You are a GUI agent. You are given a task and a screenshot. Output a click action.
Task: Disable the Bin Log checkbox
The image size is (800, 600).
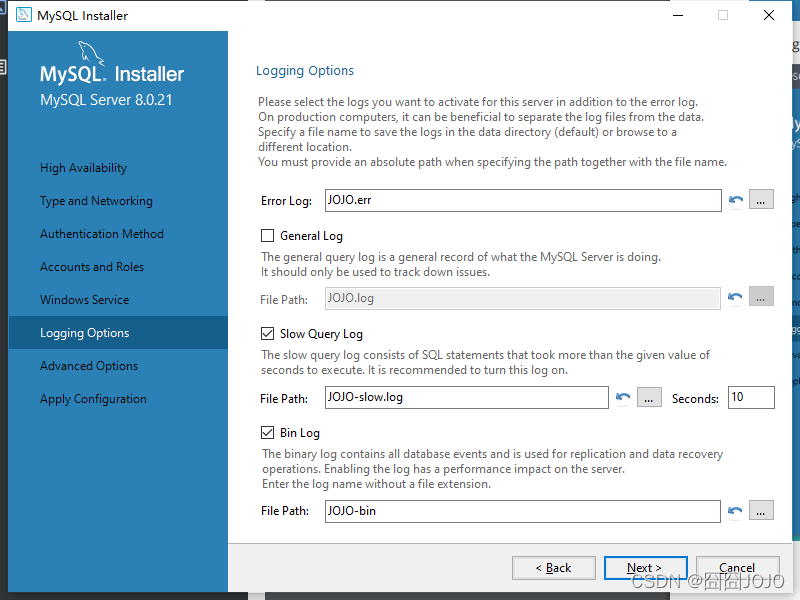(x=267, y=433)
